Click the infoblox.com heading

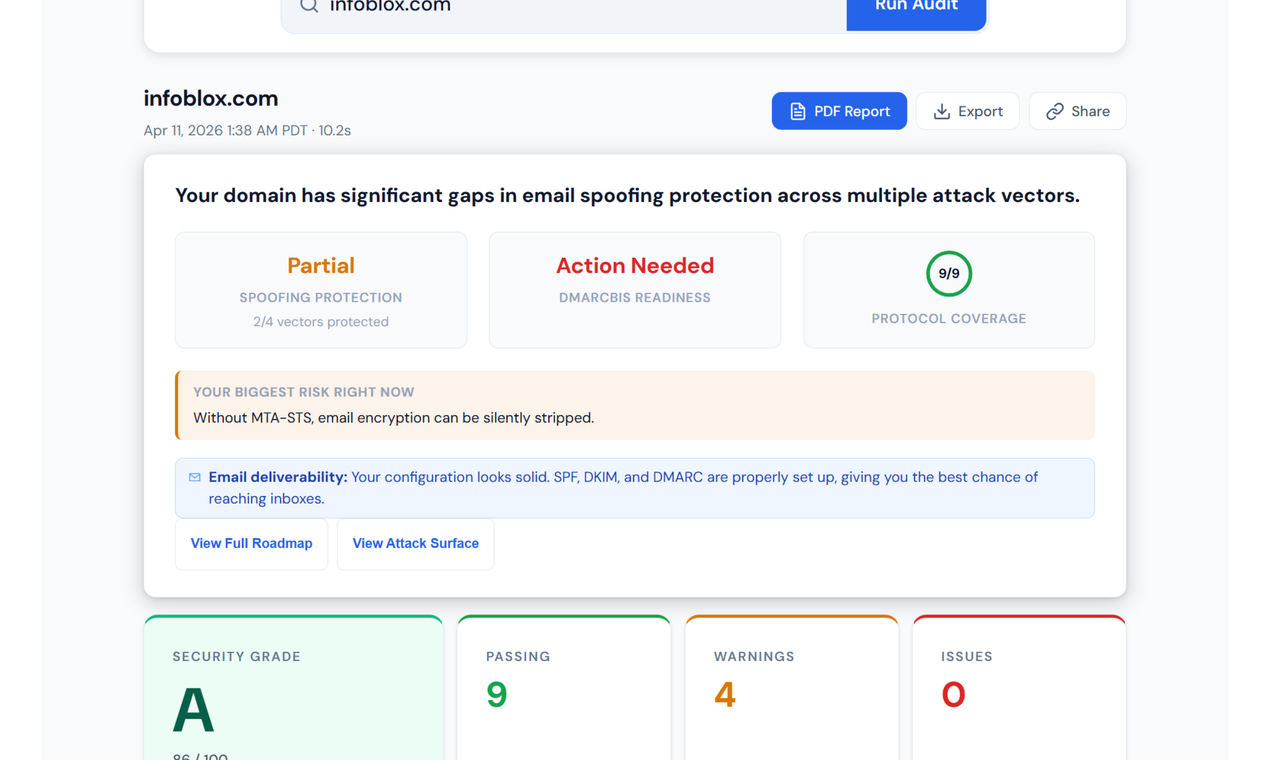click(x=211, y=98)
